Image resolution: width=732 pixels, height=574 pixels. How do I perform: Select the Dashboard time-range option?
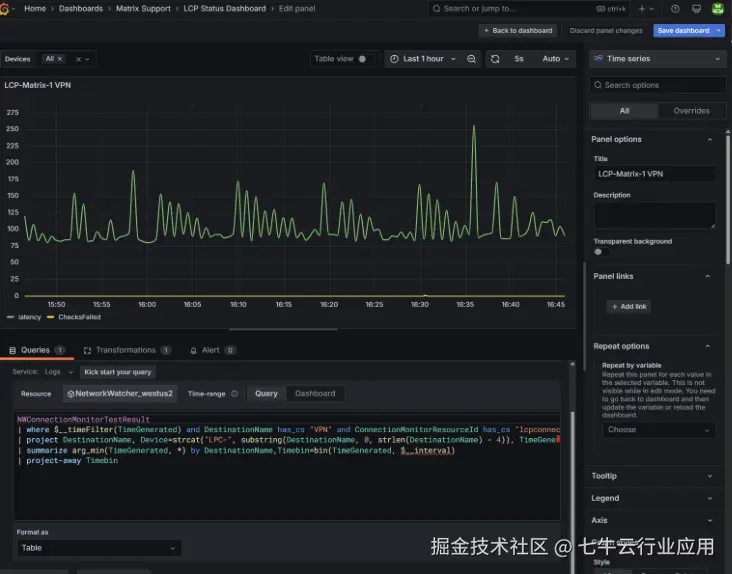tap(315, 393)
